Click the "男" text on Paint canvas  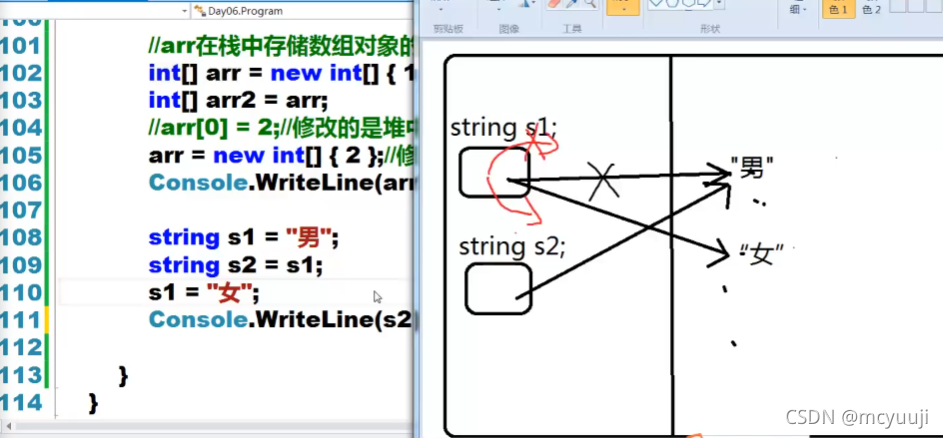[752, 168]
